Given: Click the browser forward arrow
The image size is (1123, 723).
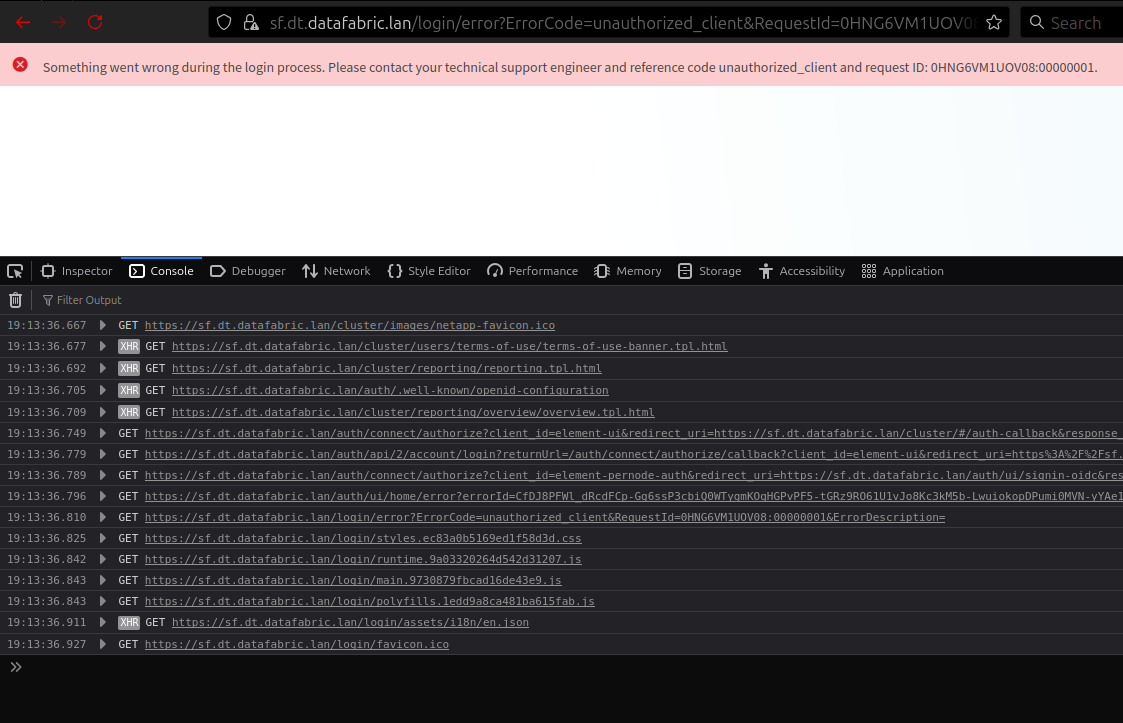Looking at the screenshot, I should point(59,22).
